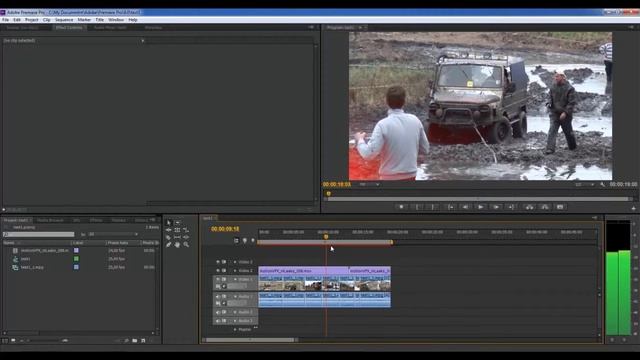Toggle Audio 1 track output speaker
The image size is (640, 360).
click(218, 297)
